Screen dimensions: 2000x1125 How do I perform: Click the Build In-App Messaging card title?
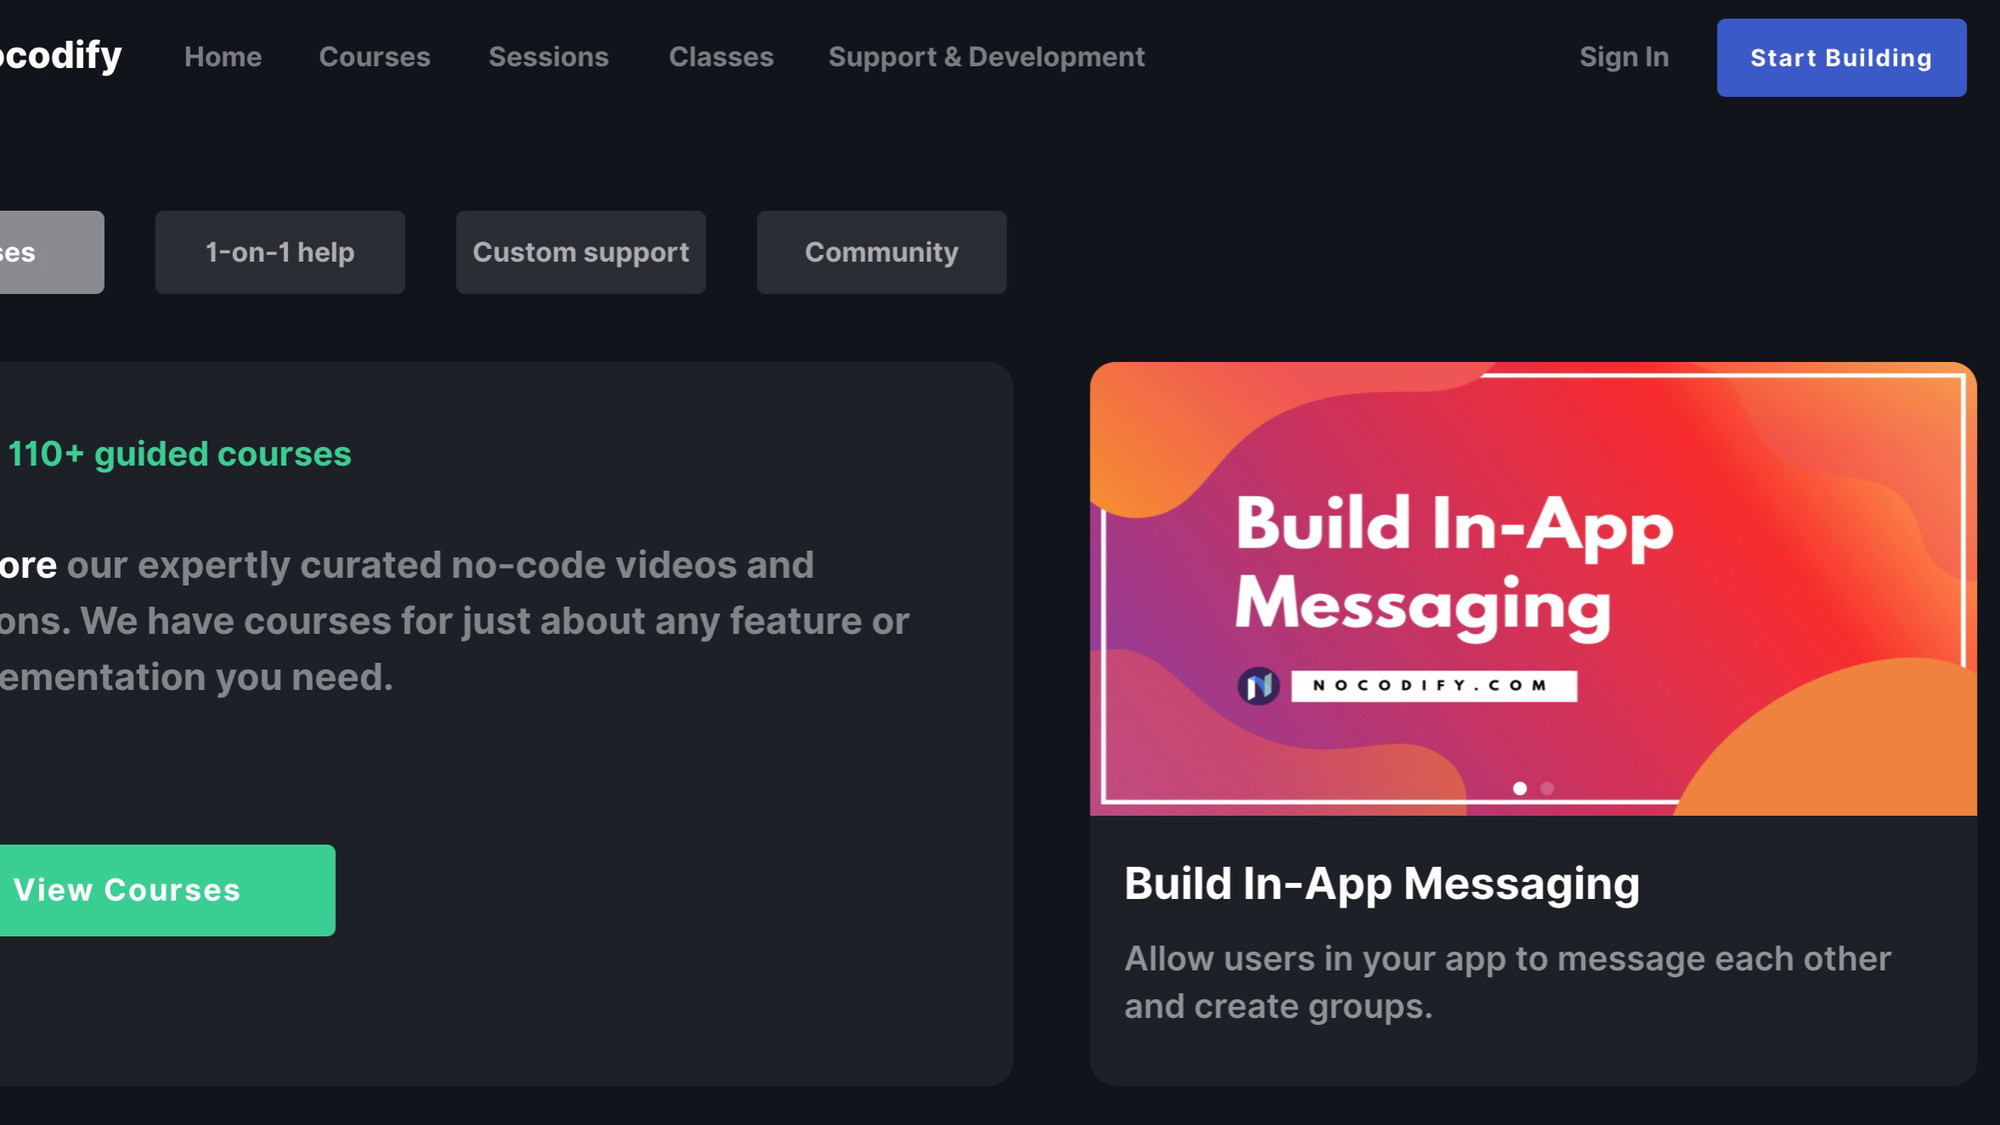[1382, 884]
